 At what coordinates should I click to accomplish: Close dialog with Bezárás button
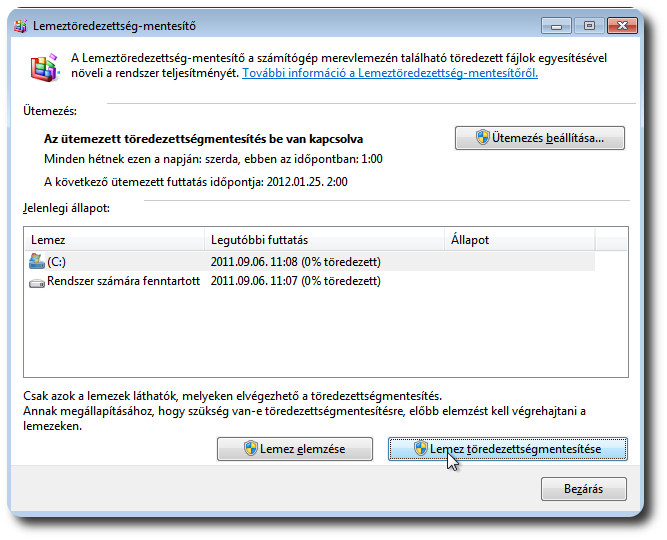[584, 489]
